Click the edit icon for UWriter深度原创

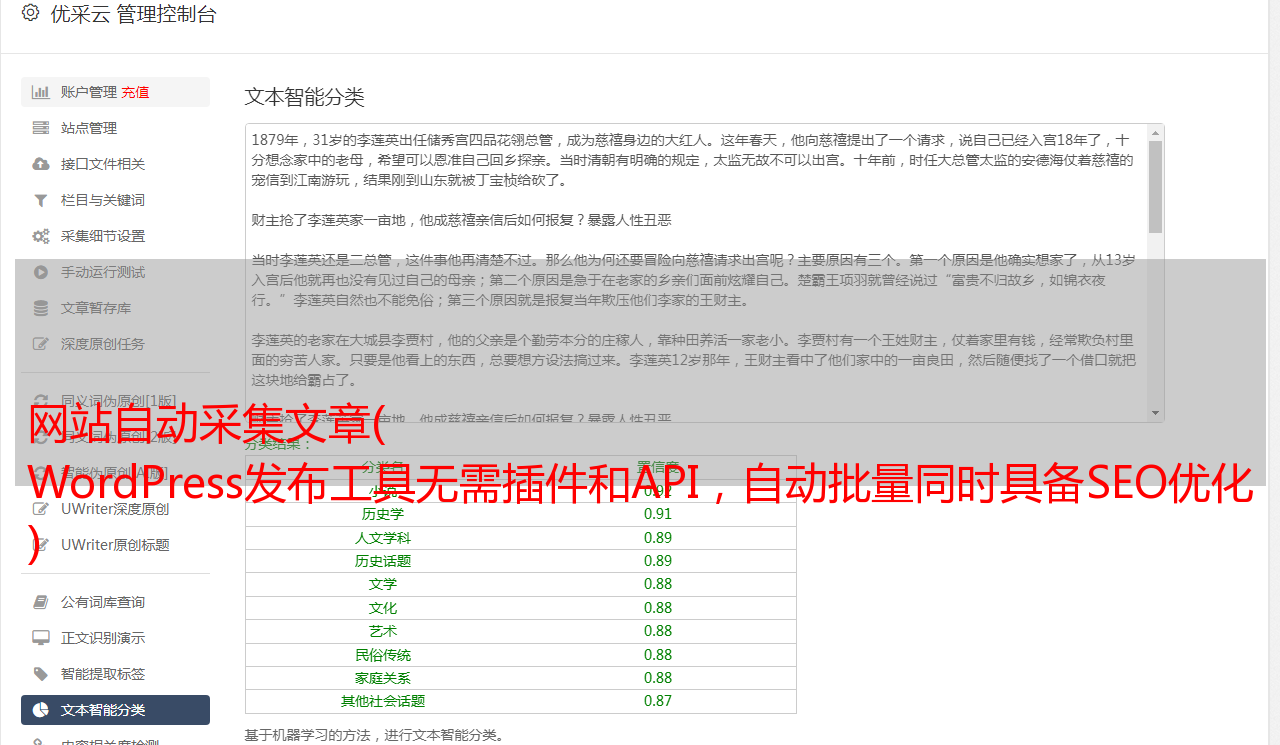click(41, 509)
